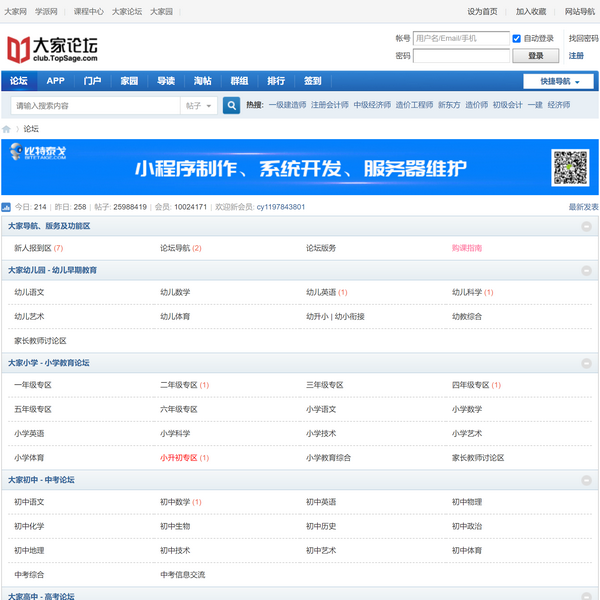Screen dimensions: 600x600
Task: Open the 购课指南 link
Action: click(467, 248)
